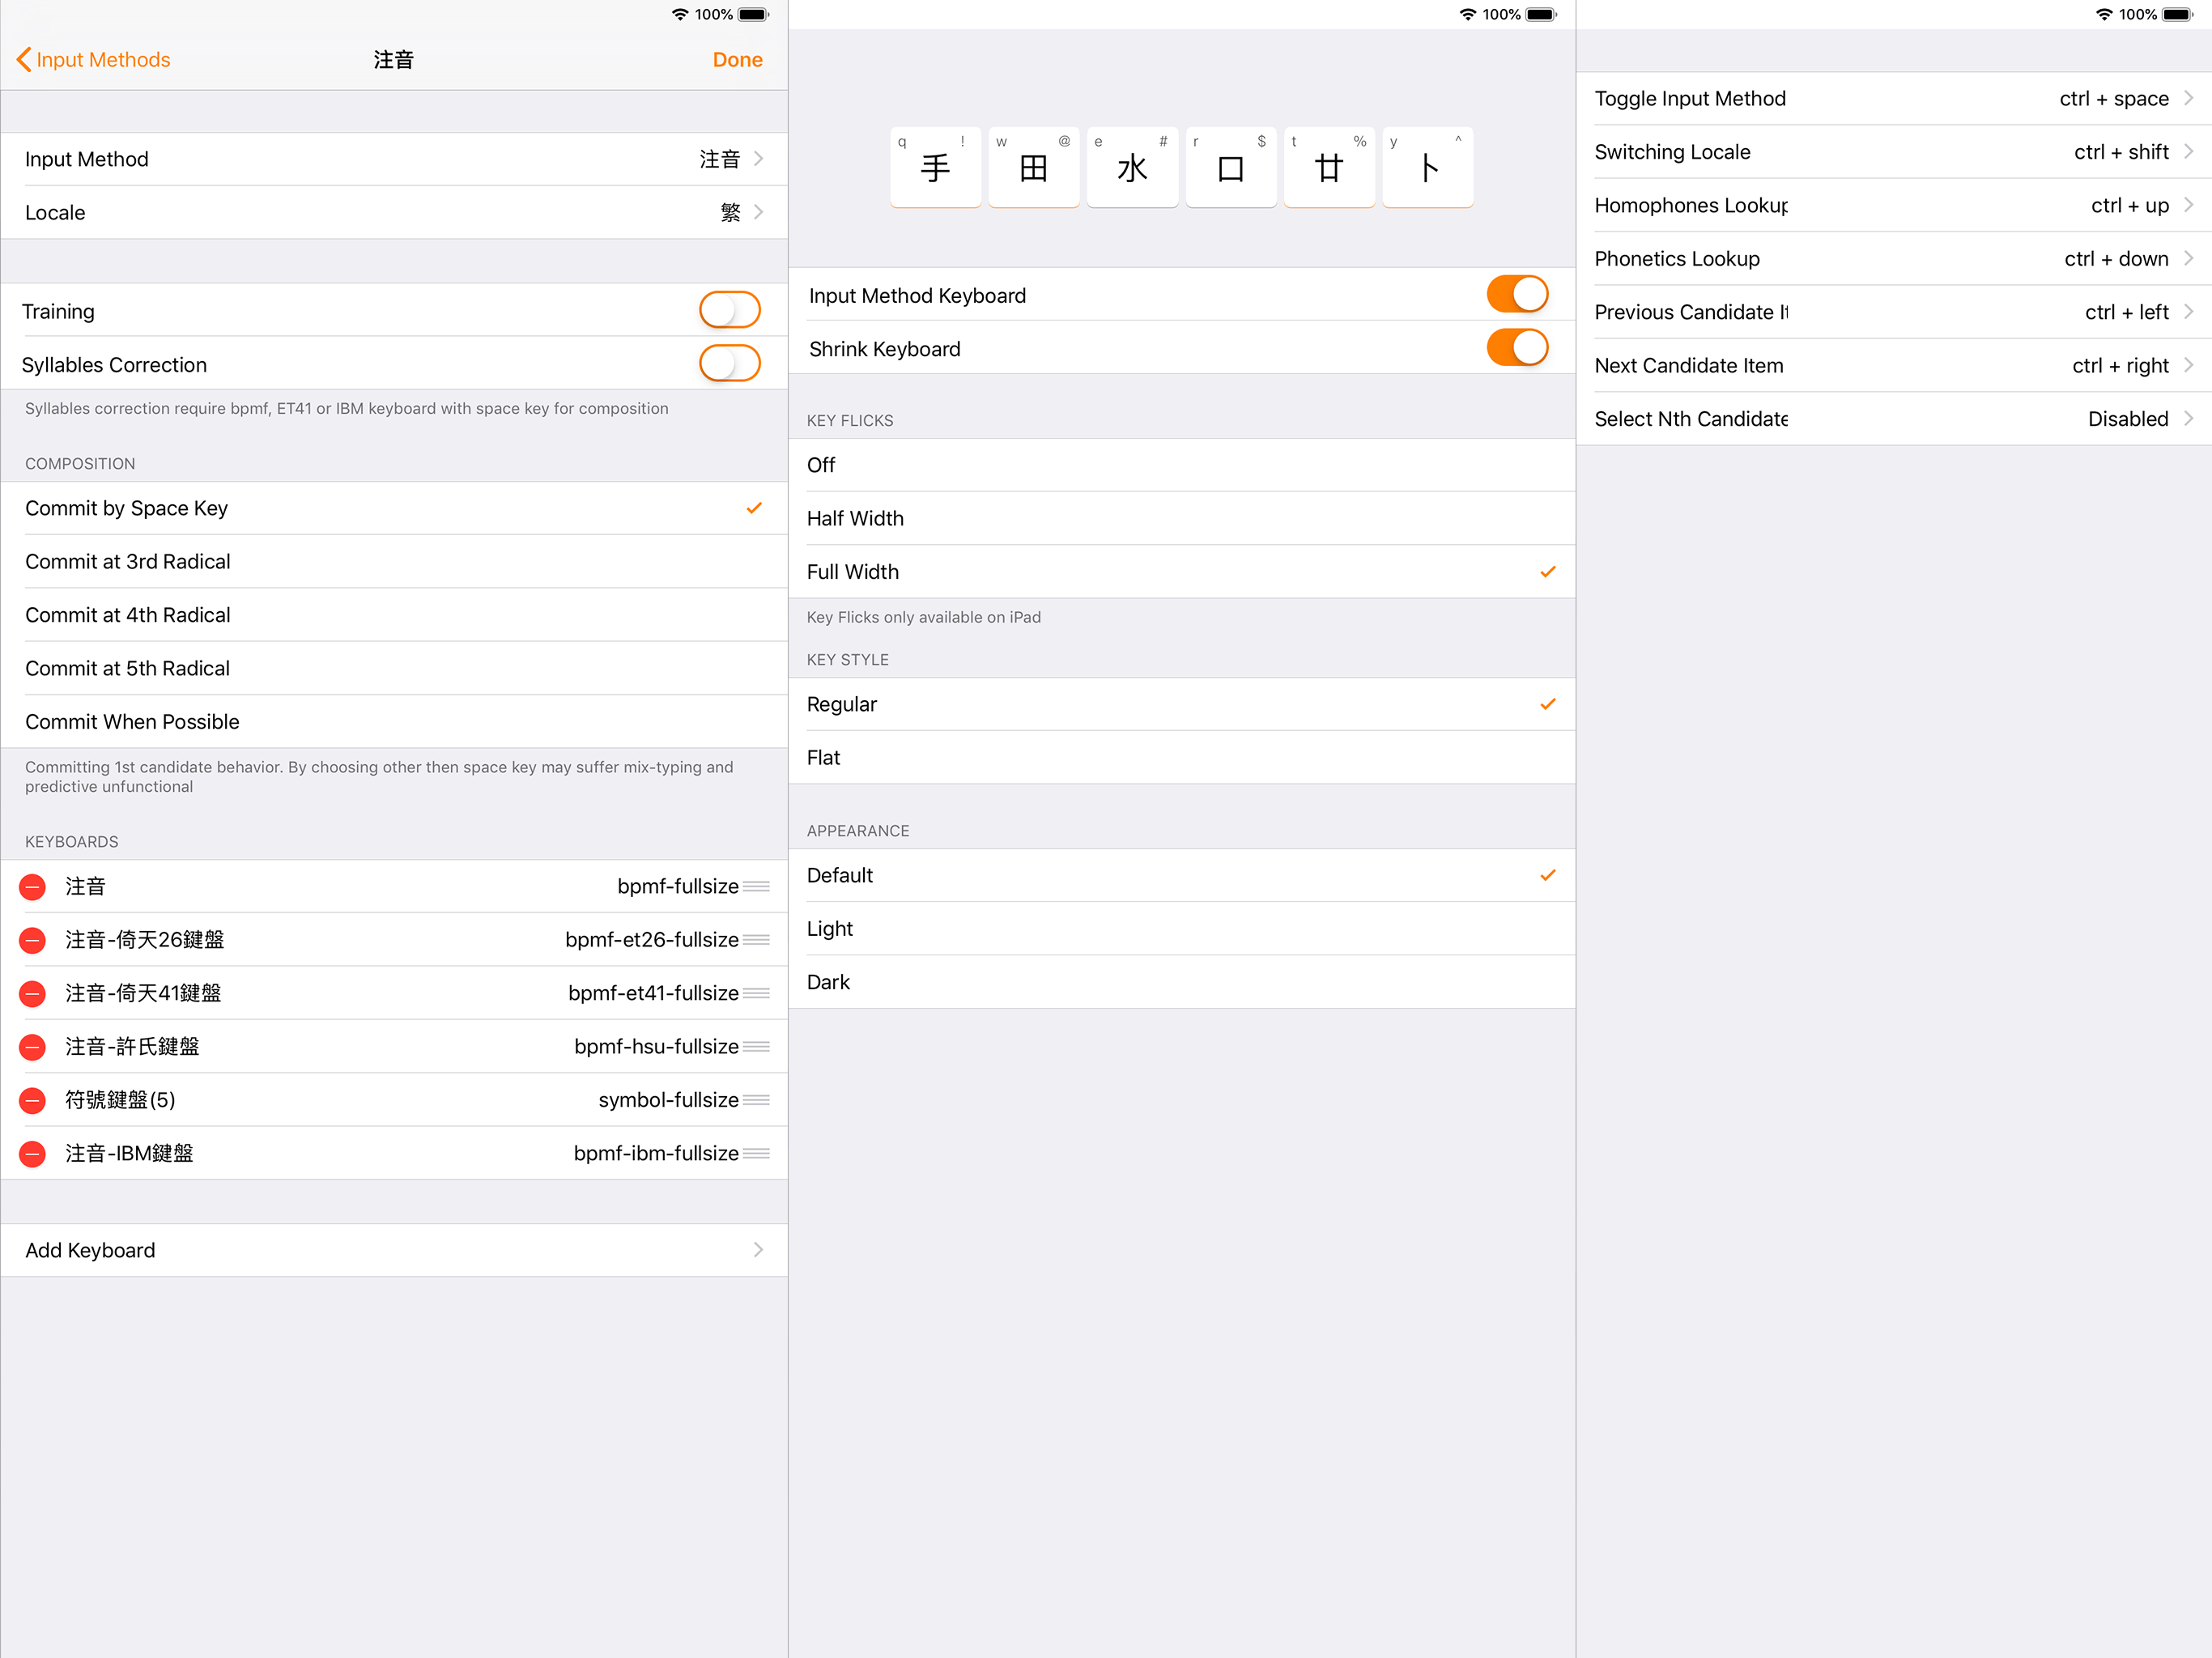Tap the minus icon beside 注音-倚天41鍵盤
This screenshot has height=1658, width=2212.
33,993
